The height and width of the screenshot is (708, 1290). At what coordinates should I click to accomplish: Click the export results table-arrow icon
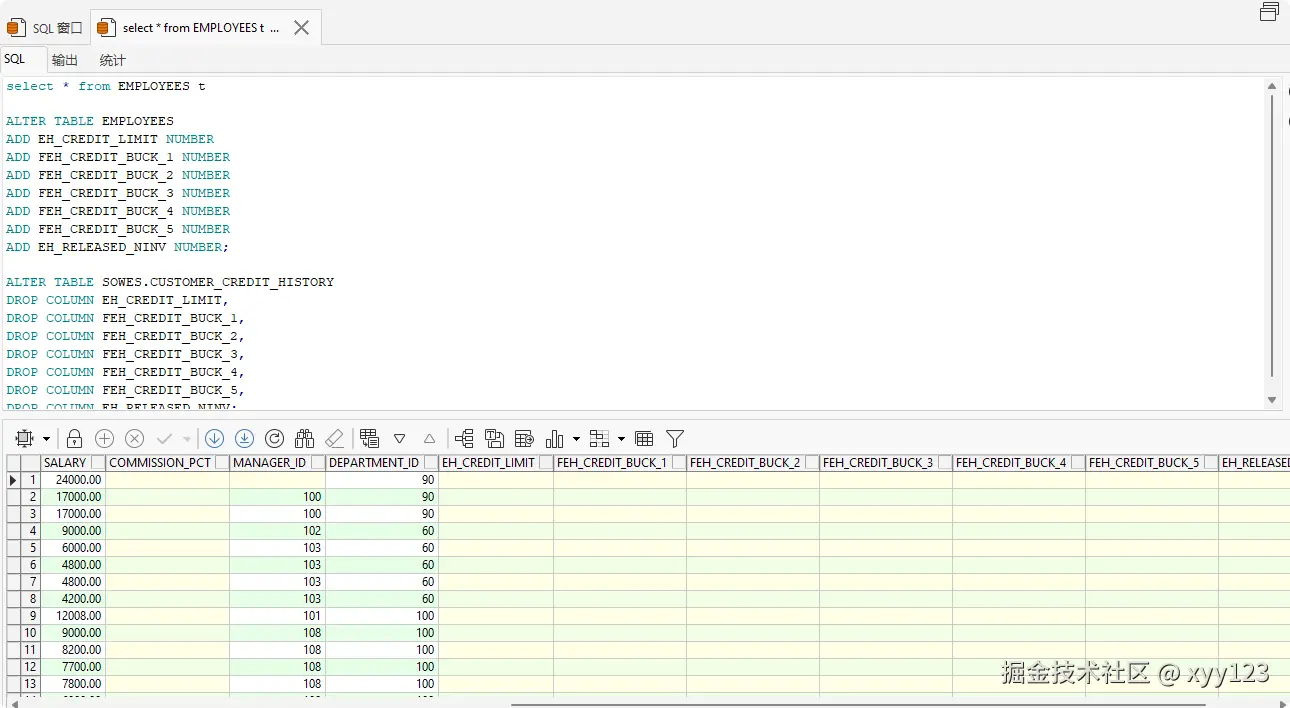[x=524, y=438]
